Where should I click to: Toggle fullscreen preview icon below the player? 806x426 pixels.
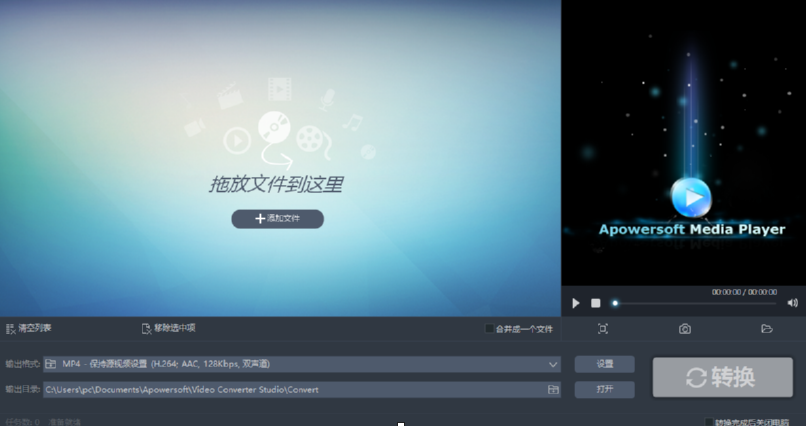click(603, 329)
